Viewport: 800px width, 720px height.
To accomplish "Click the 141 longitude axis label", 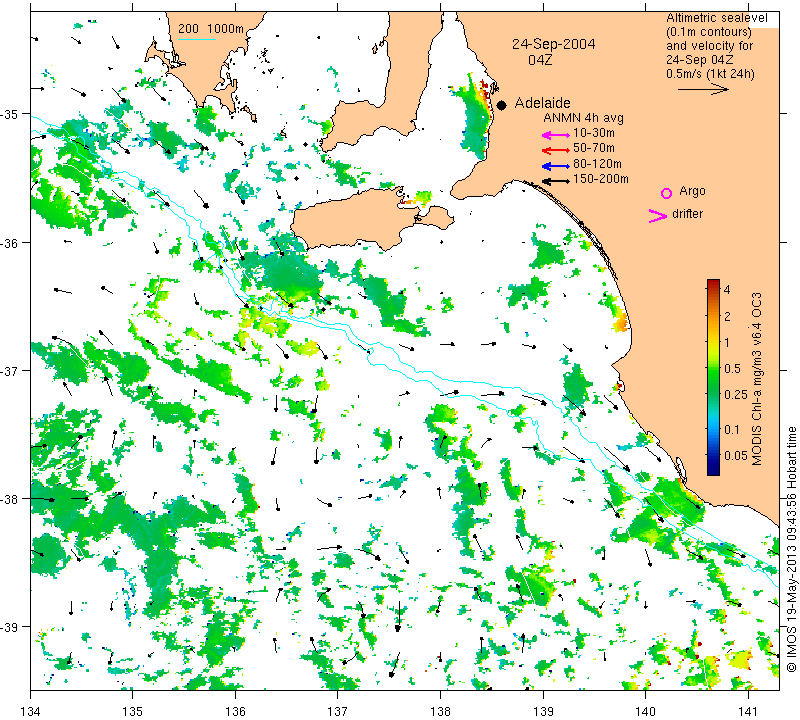I will coord(748,711).
